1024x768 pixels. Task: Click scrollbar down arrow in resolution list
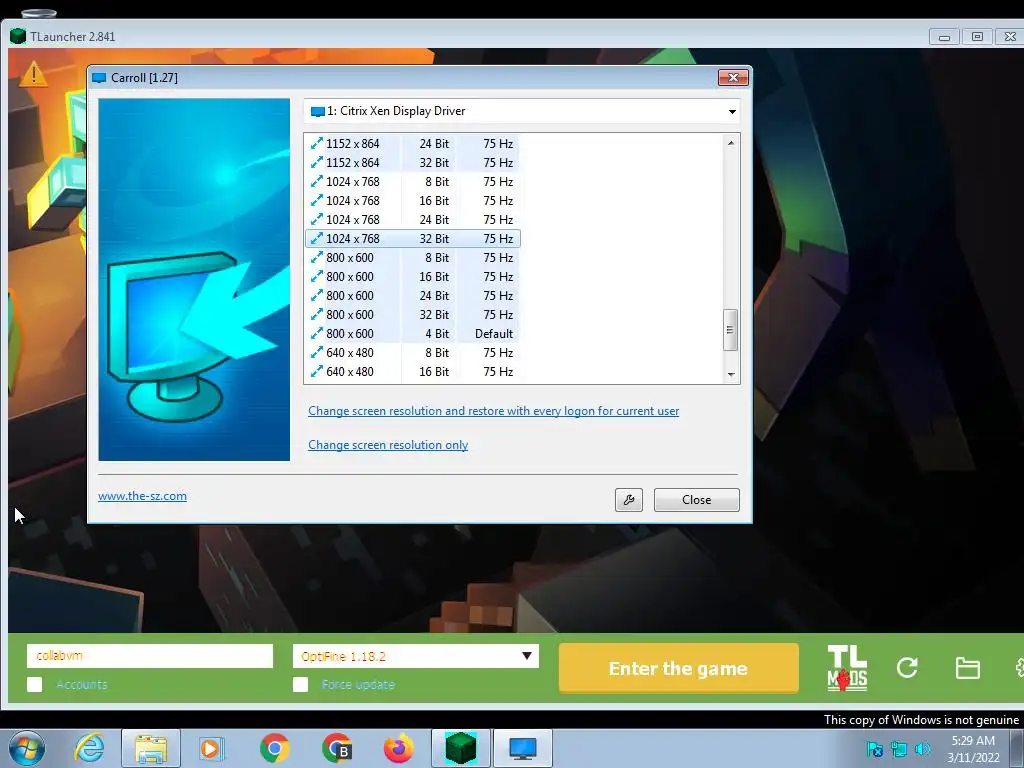click(x=731, y=374)
